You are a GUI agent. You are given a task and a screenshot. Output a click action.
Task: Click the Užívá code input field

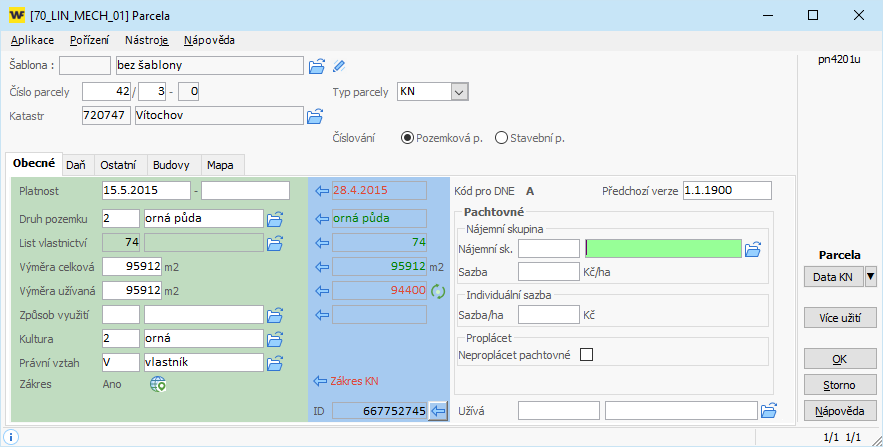(x=559, y=410)
